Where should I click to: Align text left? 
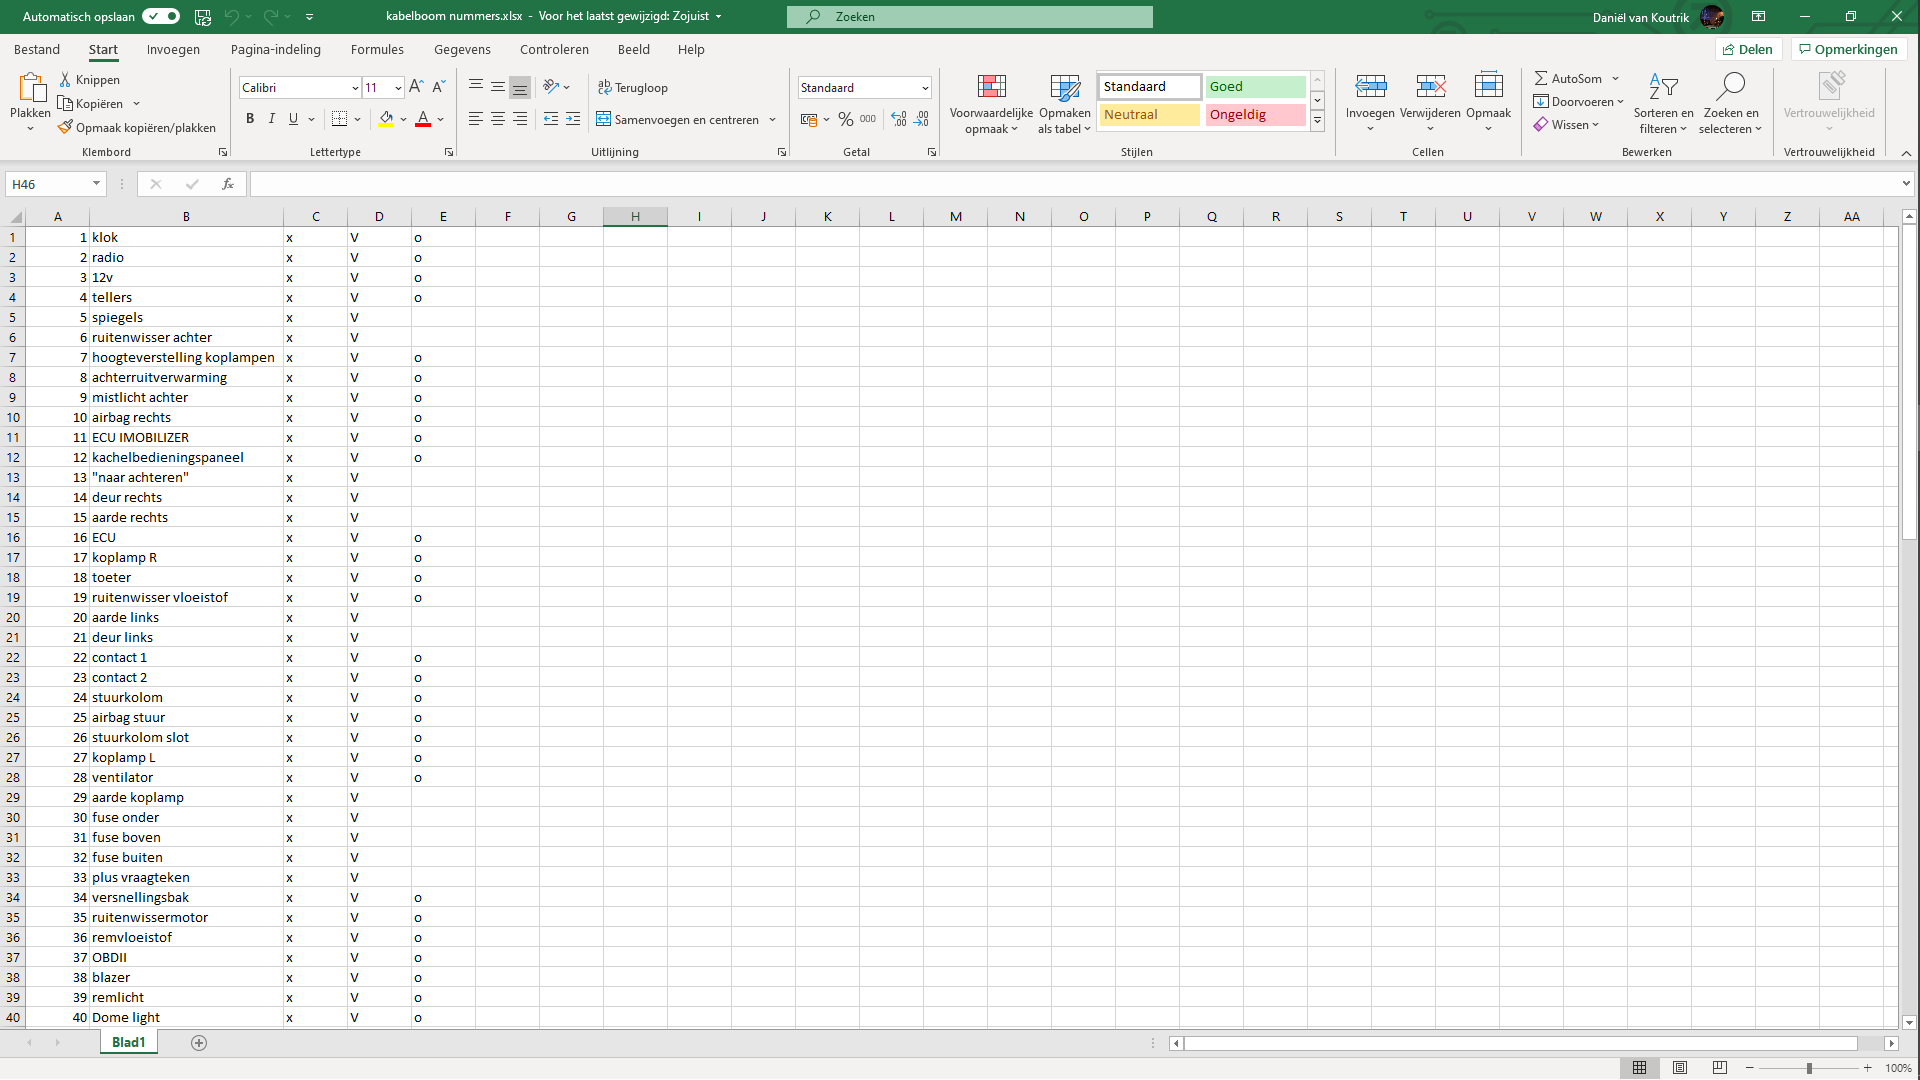pos(476,119)
